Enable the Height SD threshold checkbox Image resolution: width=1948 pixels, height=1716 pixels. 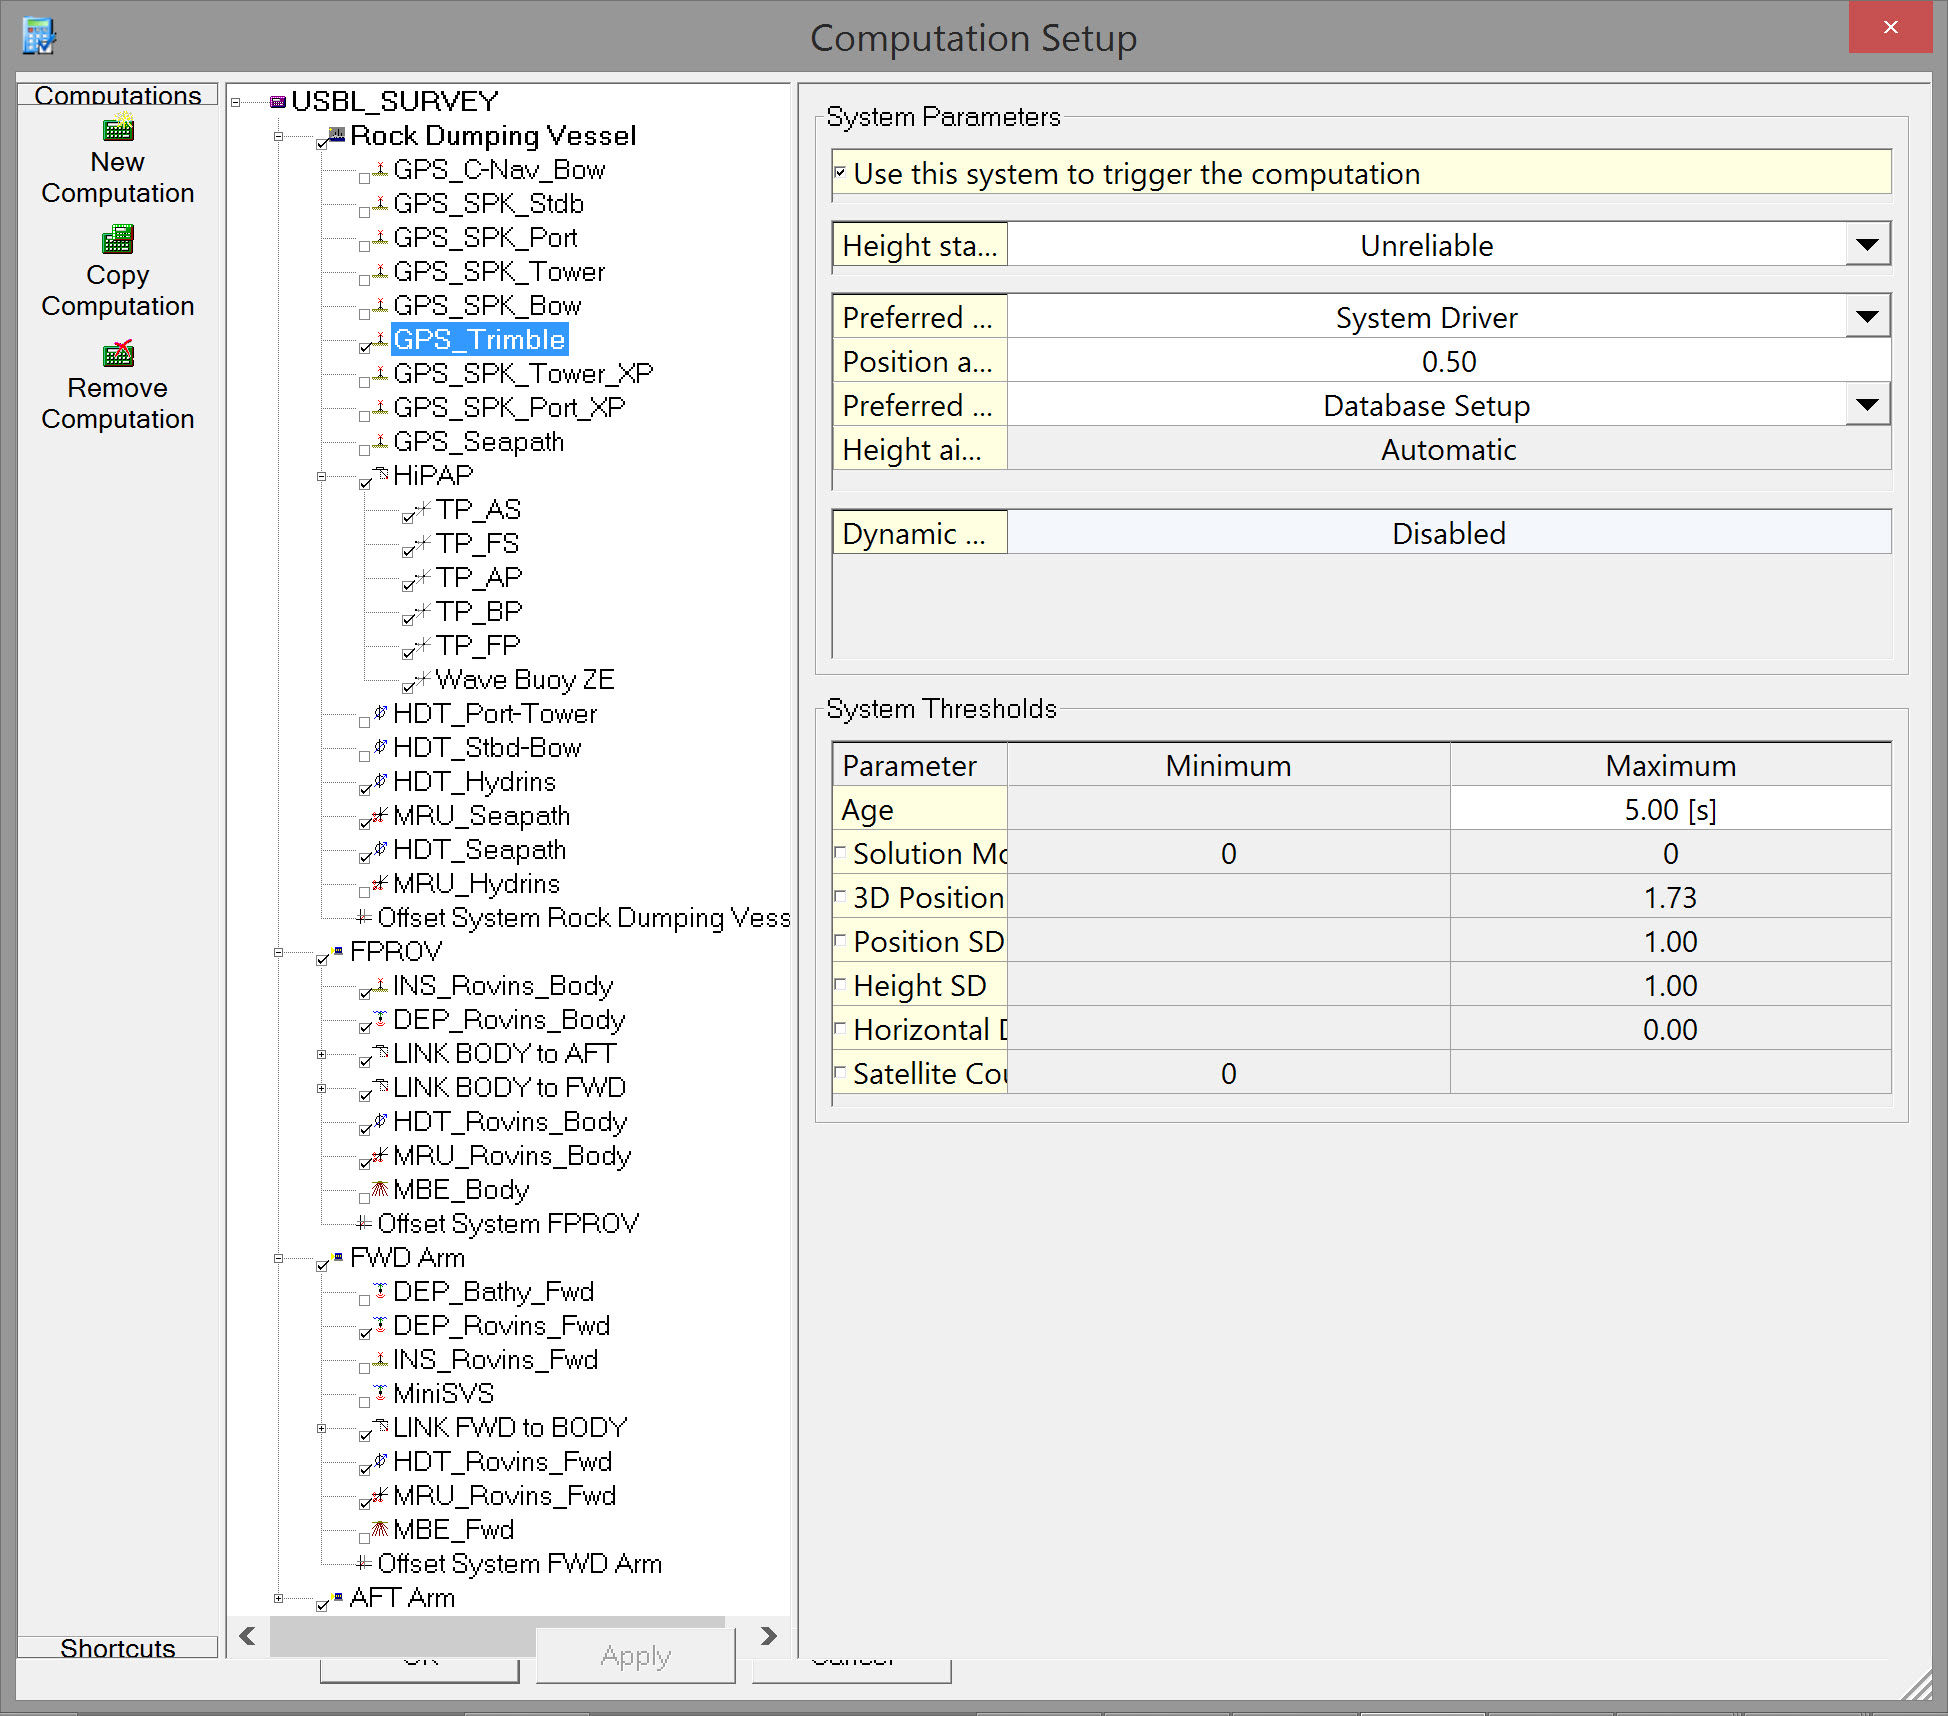point(840,984)
